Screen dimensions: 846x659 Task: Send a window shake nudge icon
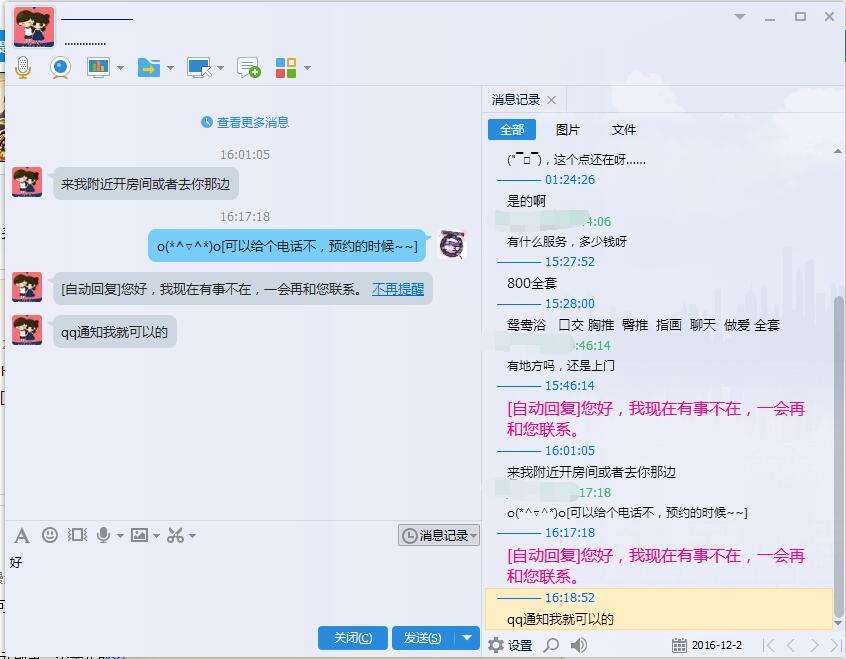coord(77,534)
